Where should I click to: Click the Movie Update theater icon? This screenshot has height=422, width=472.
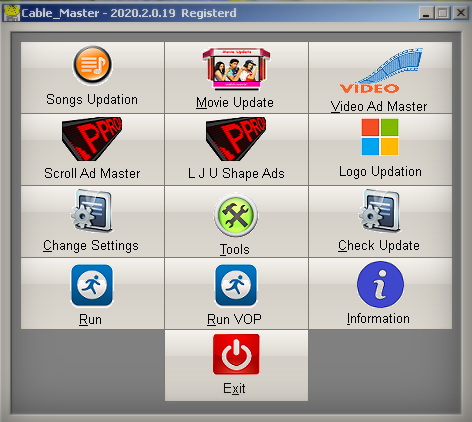click(236, 69)
